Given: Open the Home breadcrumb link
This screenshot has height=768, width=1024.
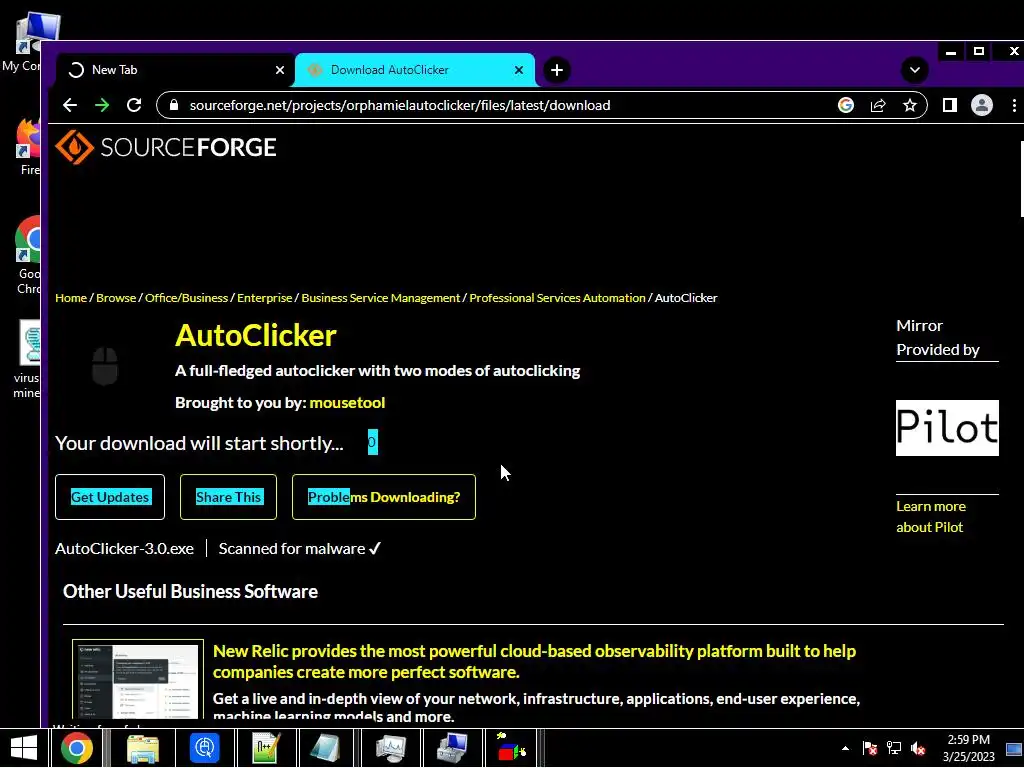Looking at the screenshot, I should [71, 298].
